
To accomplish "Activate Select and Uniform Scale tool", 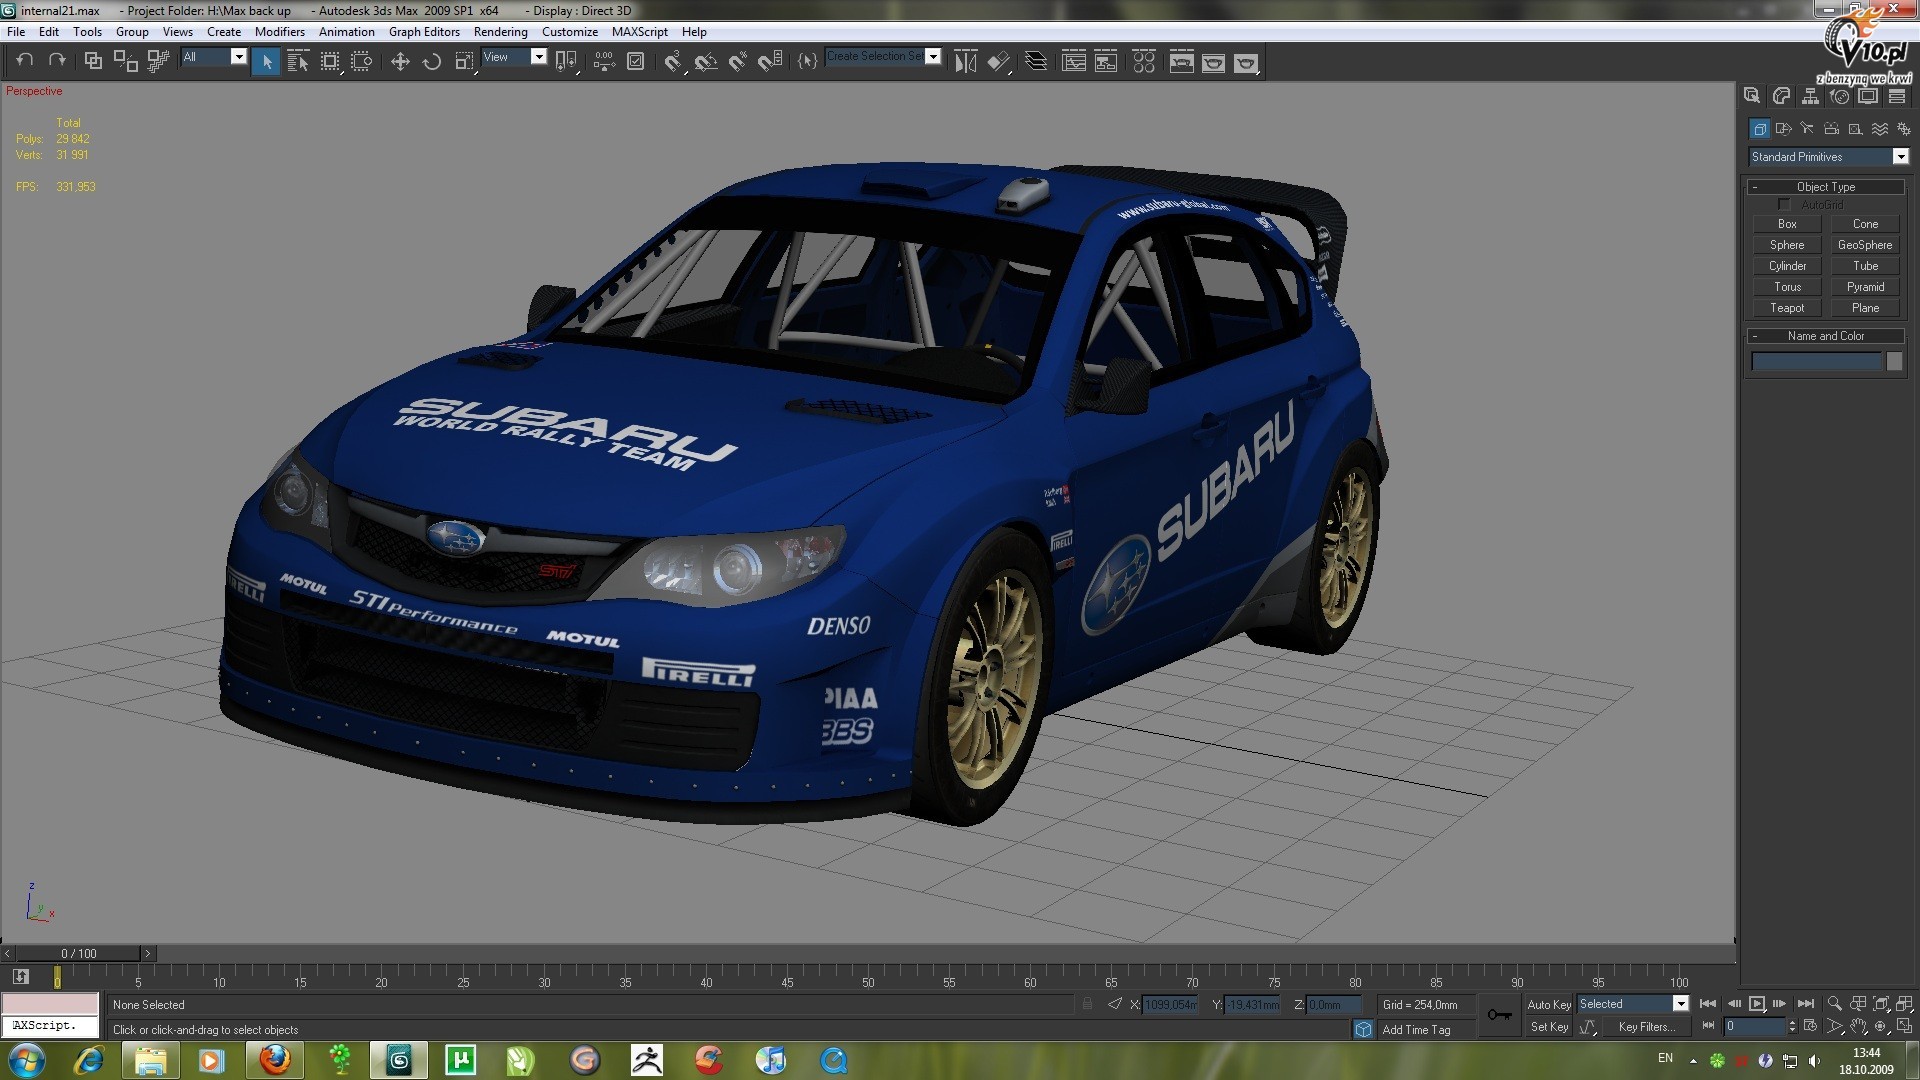I will click(464, 62).
